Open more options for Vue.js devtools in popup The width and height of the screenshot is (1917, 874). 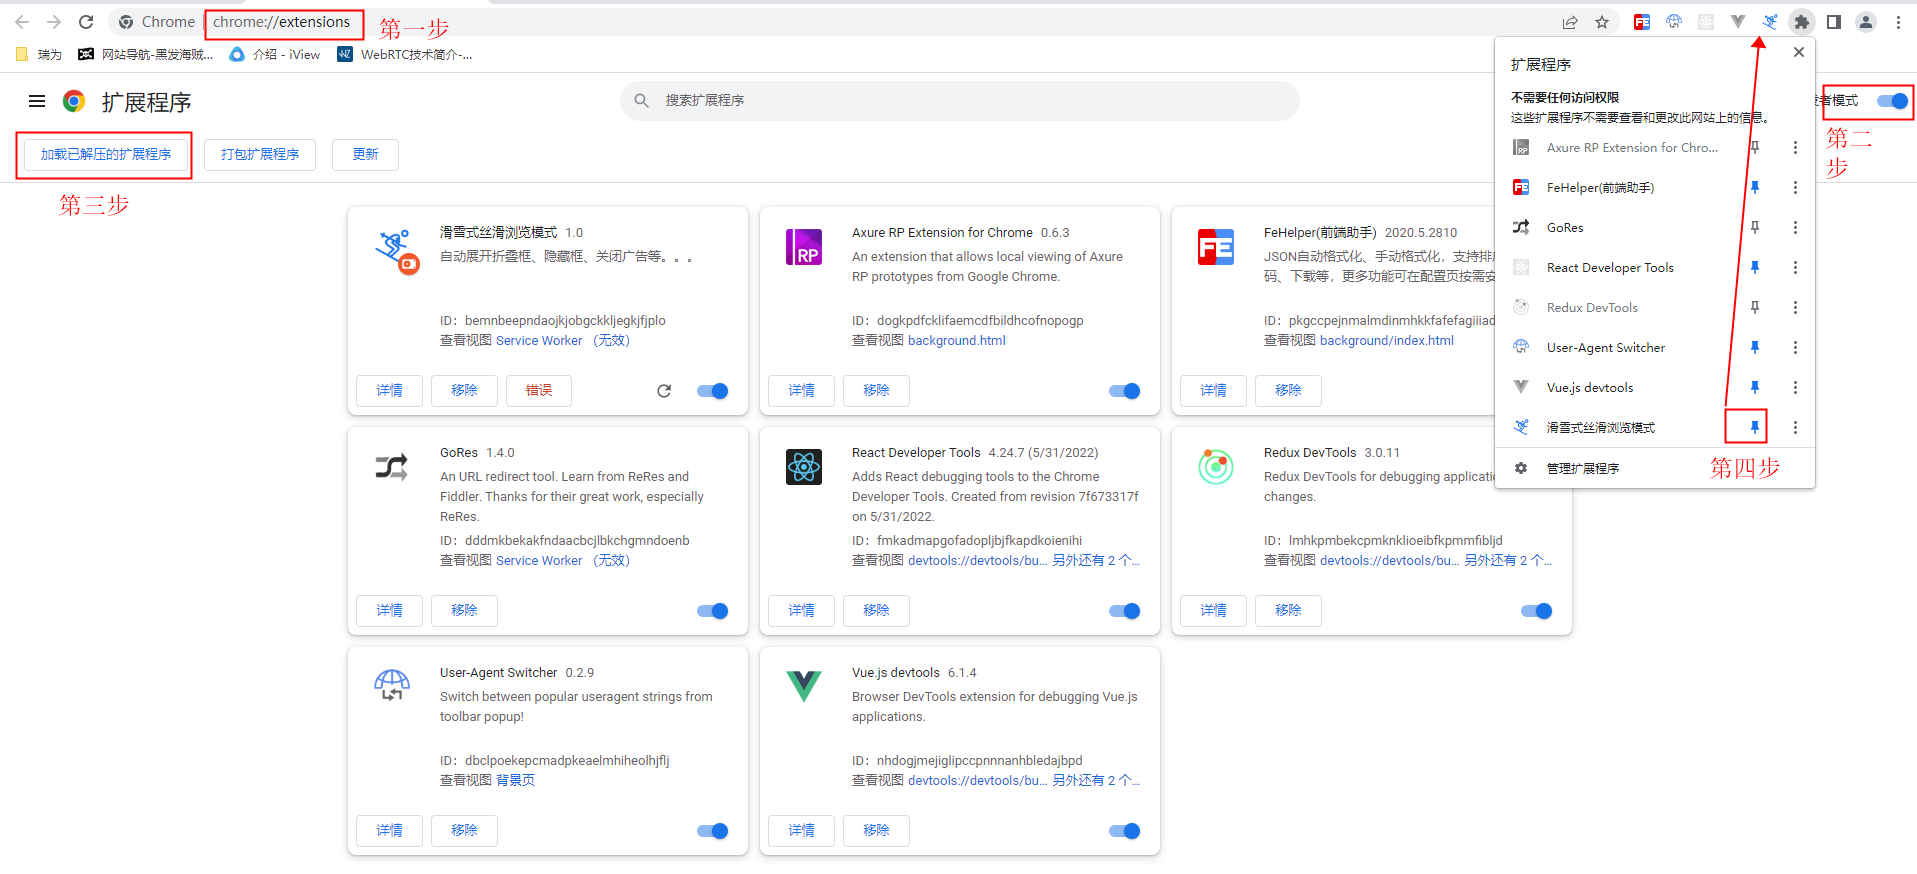tap(1795, 387)
